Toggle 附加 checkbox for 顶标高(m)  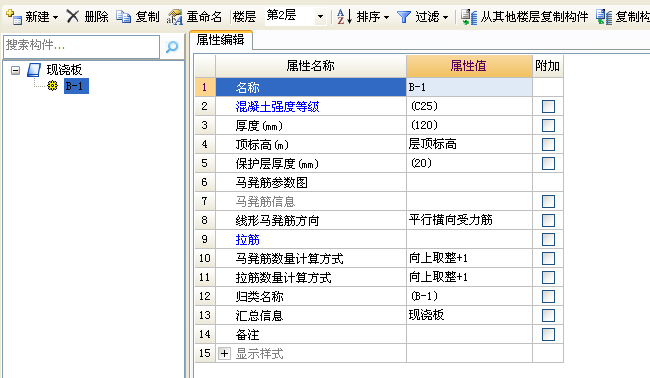click(548, 144)
